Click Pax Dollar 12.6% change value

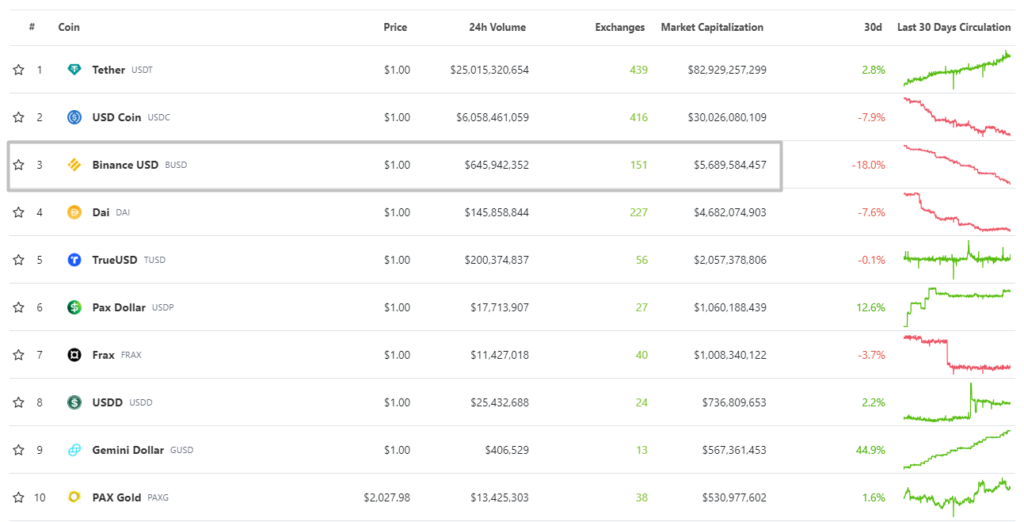click(871, 308)
